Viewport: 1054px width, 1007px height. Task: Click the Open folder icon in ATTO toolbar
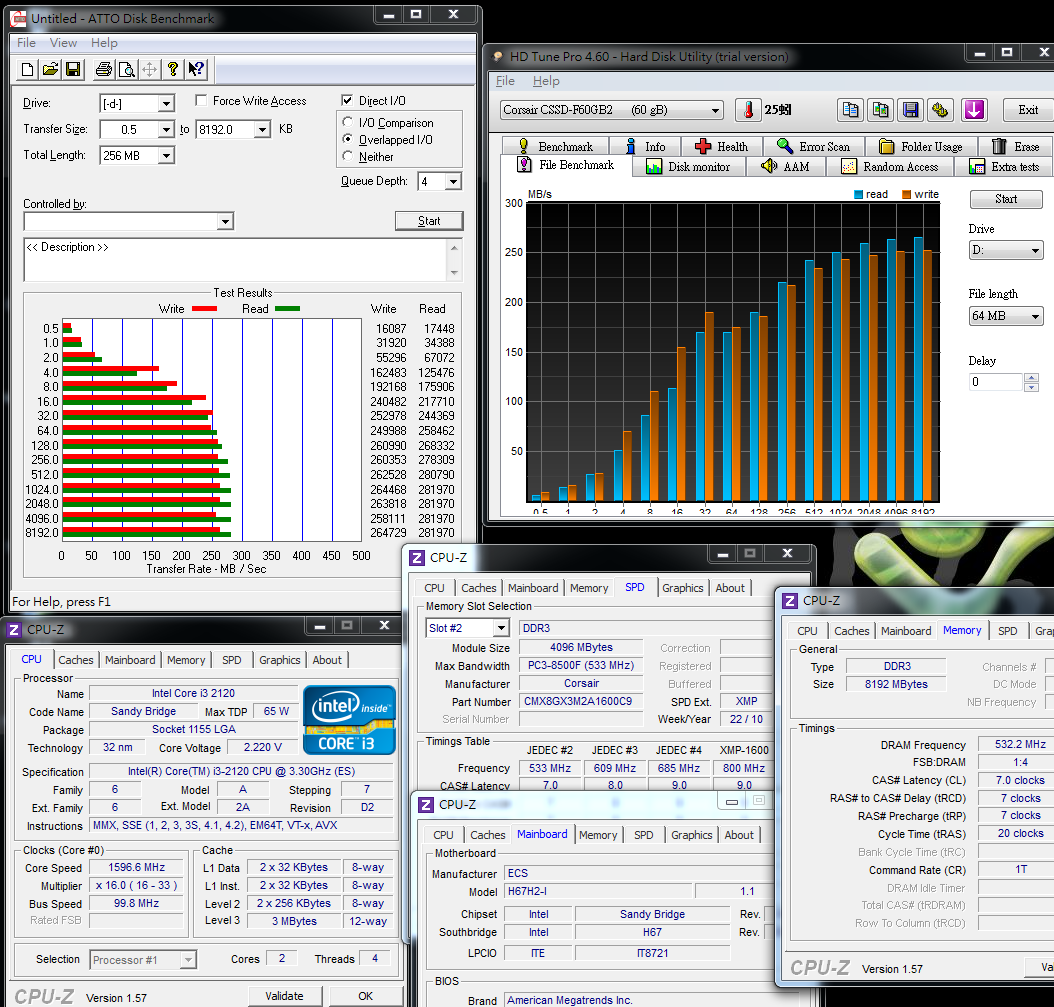click(50, 69)
